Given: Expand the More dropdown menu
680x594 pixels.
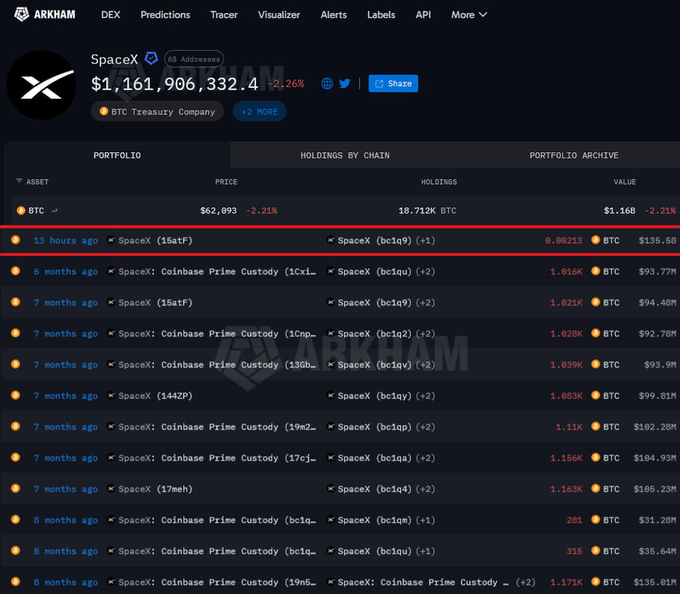Looking at the screenshot, I should click(469, 15).
